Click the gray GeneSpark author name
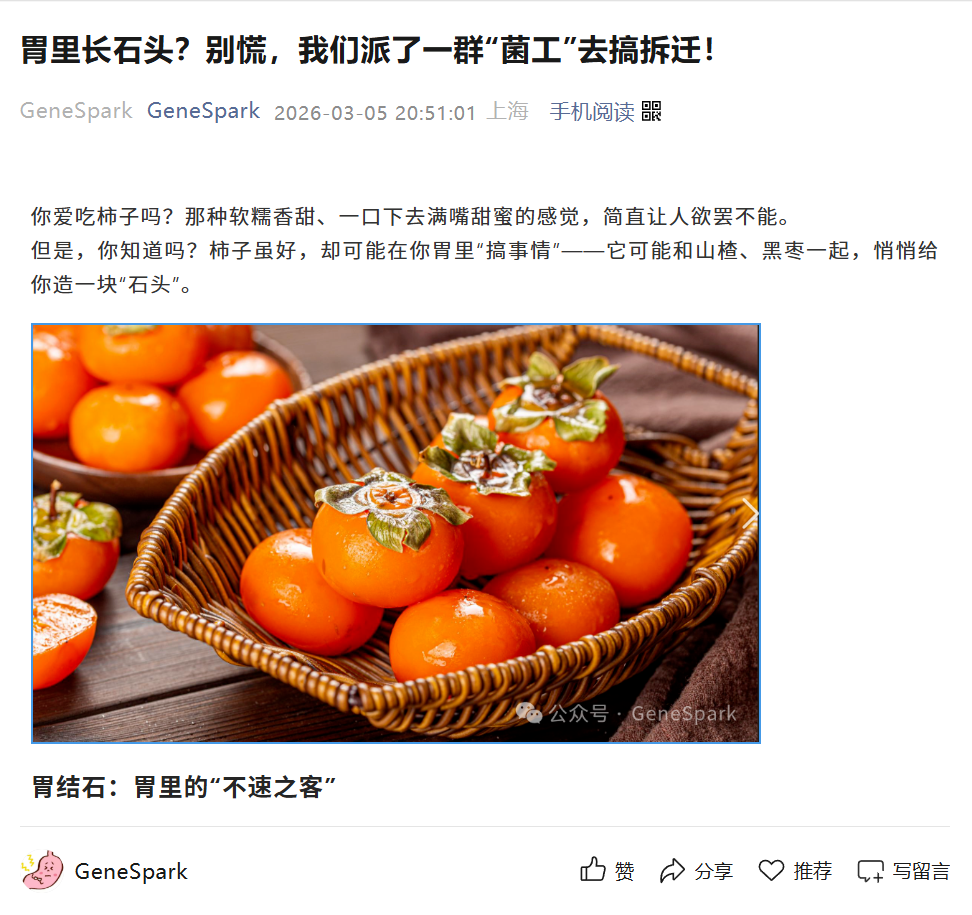972x915 pixels. pos(76,111)
